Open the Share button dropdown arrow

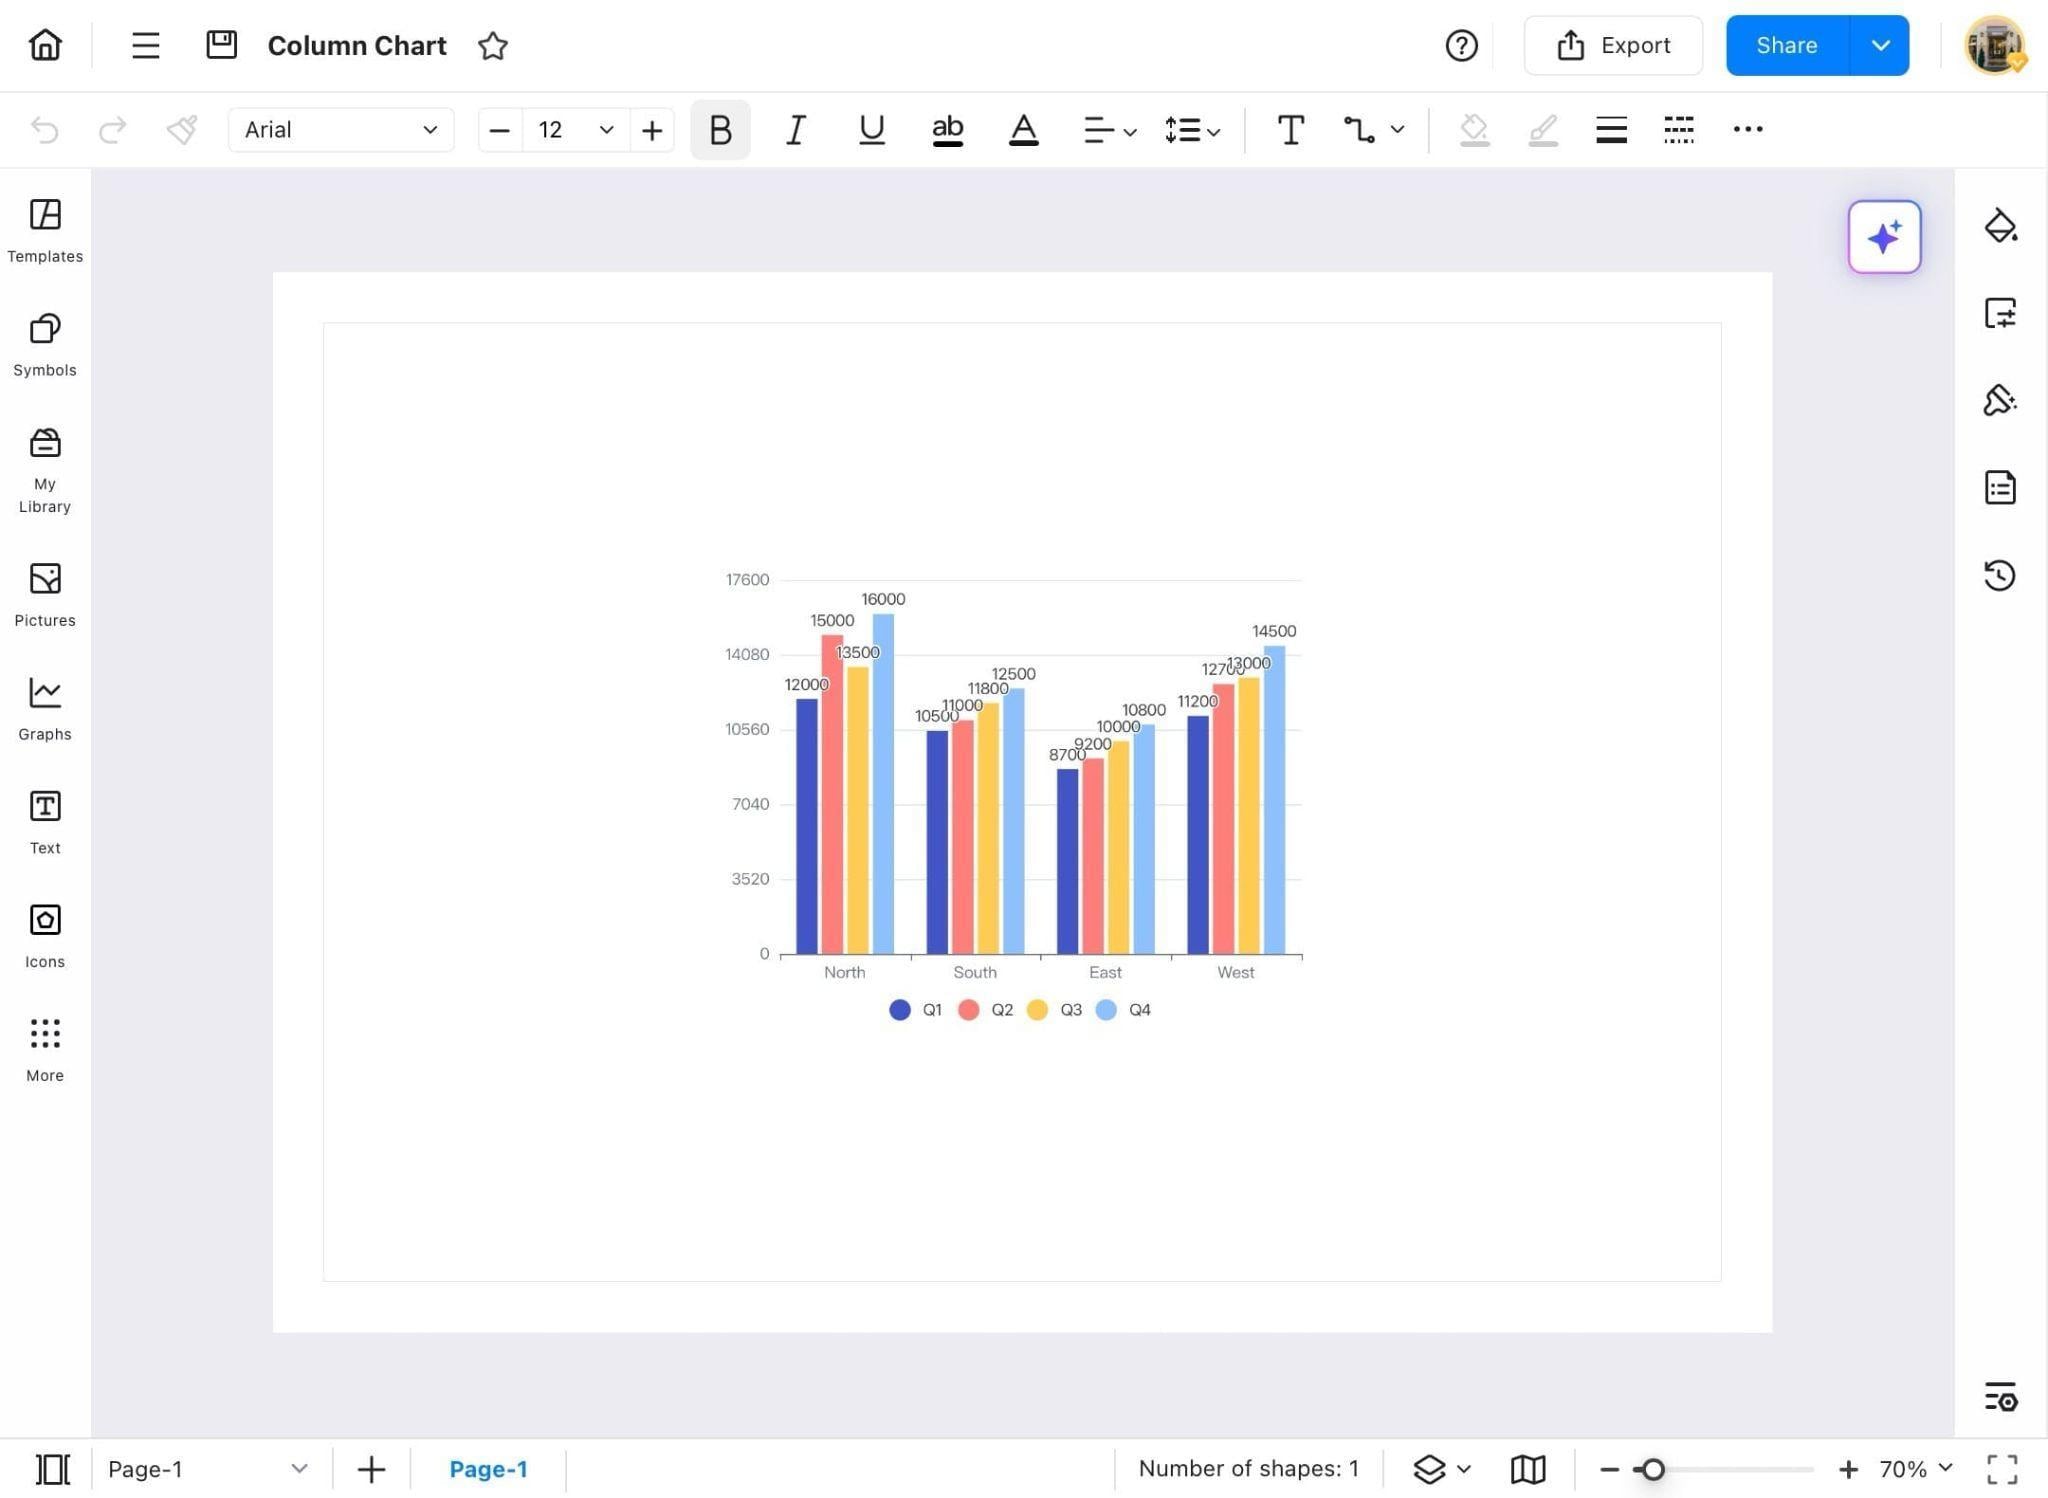pyautogui.click(x=1882, y=45)
